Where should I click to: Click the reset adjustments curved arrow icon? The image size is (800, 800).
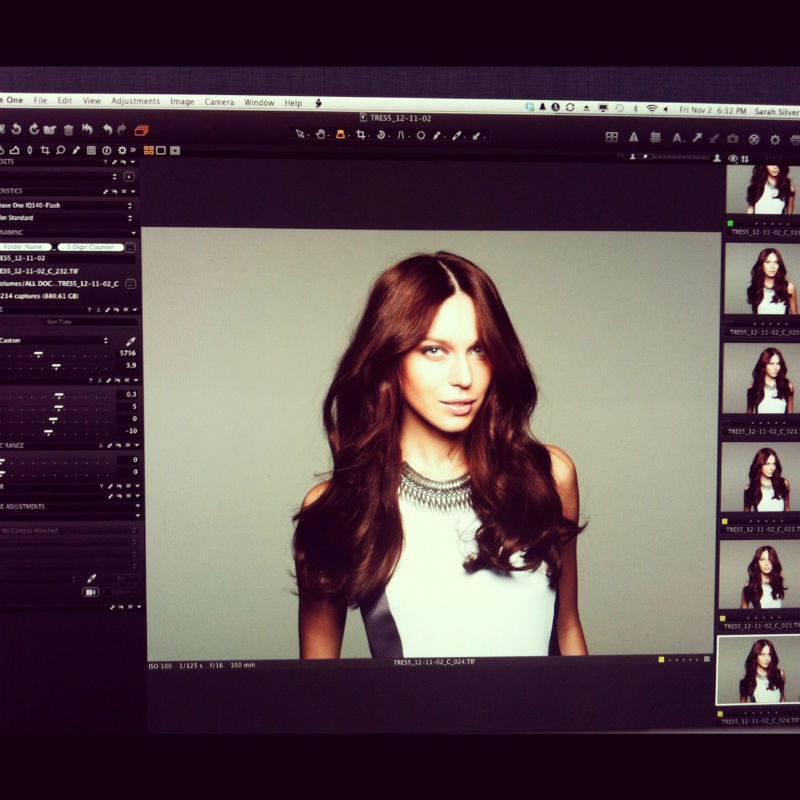[87, 129]
